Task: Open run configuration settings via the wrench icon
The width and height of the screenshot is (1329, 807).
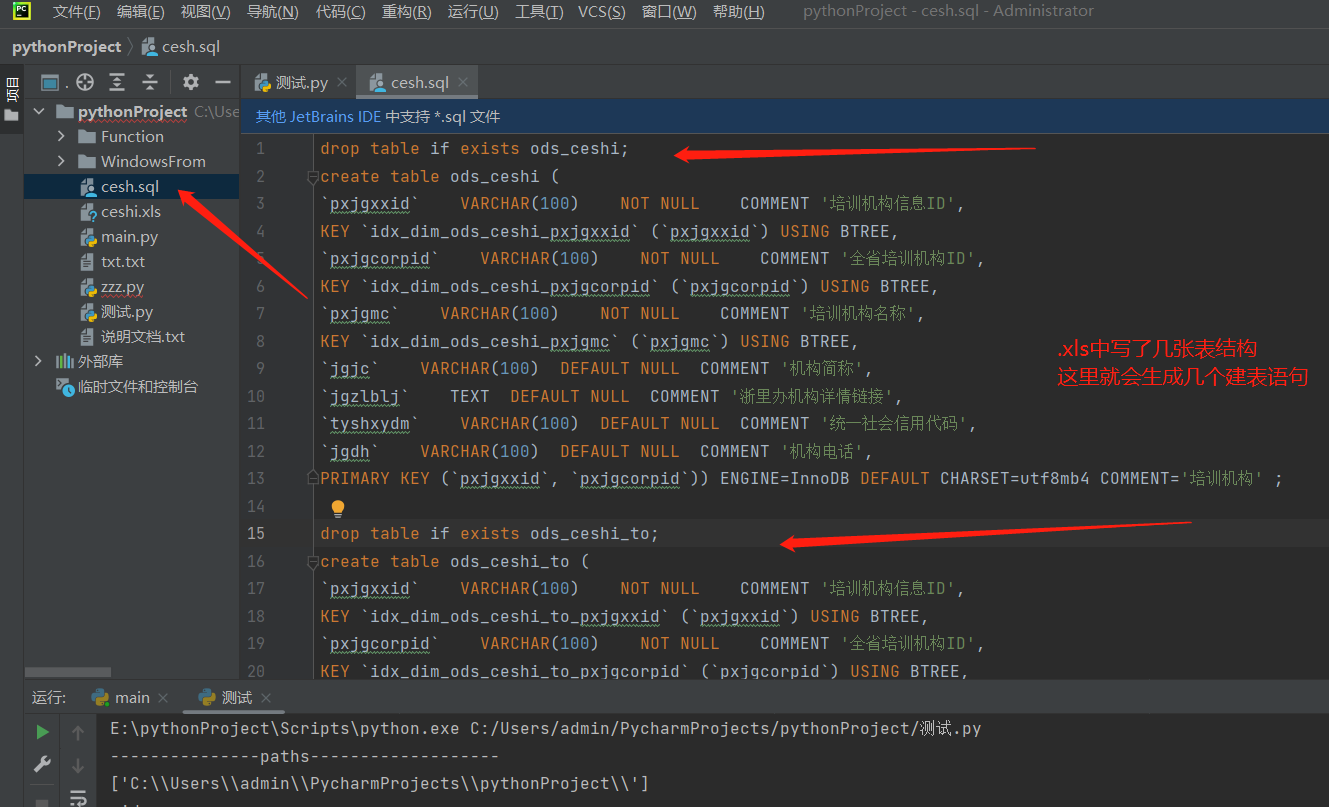Action: click(x=42, y=763)
